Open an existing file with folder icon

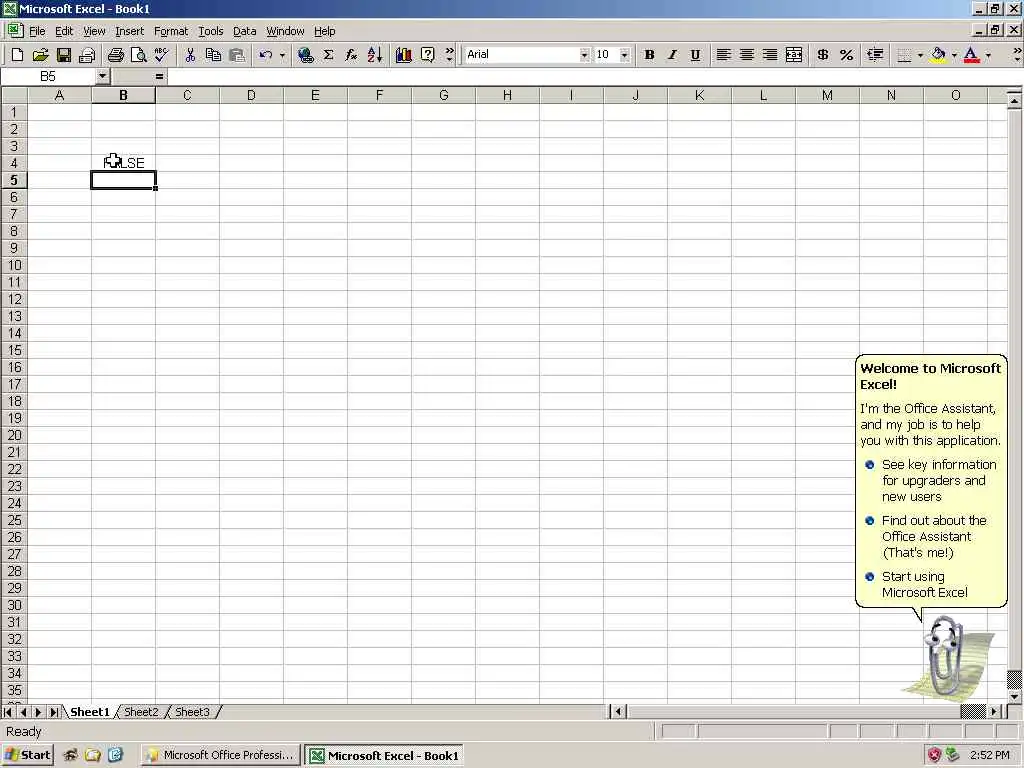point(40,55)
